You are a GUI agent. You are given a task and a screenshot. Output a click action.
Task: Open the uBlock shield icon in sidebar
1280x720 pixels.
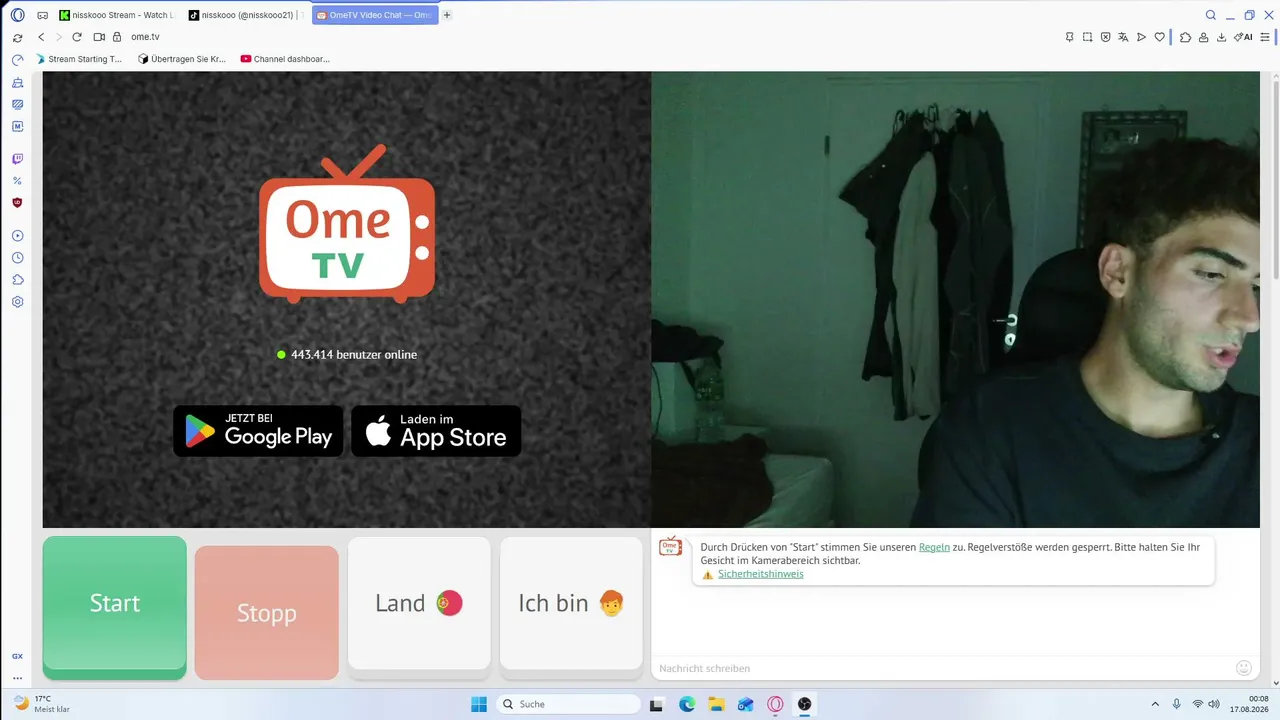17,202
